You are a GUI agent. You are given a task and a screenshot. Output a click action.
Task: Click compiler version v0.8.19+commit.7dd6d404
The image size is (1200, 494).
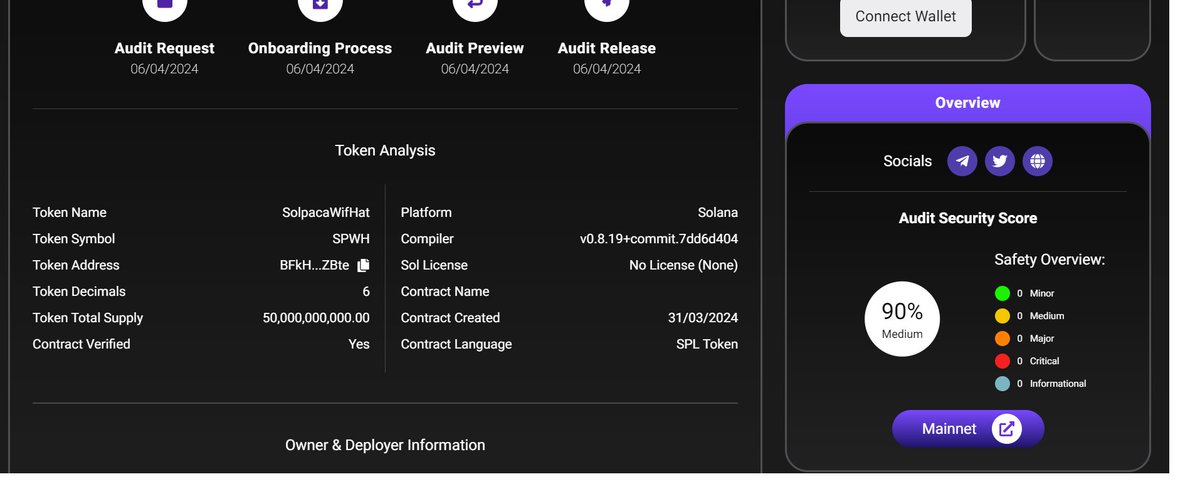tap(659, 239)
